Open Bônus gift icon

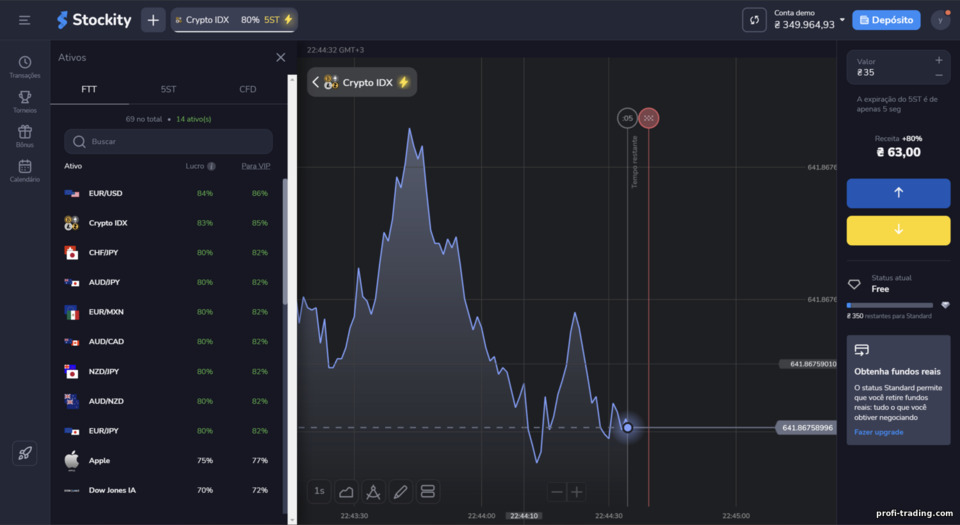[24, 136]
